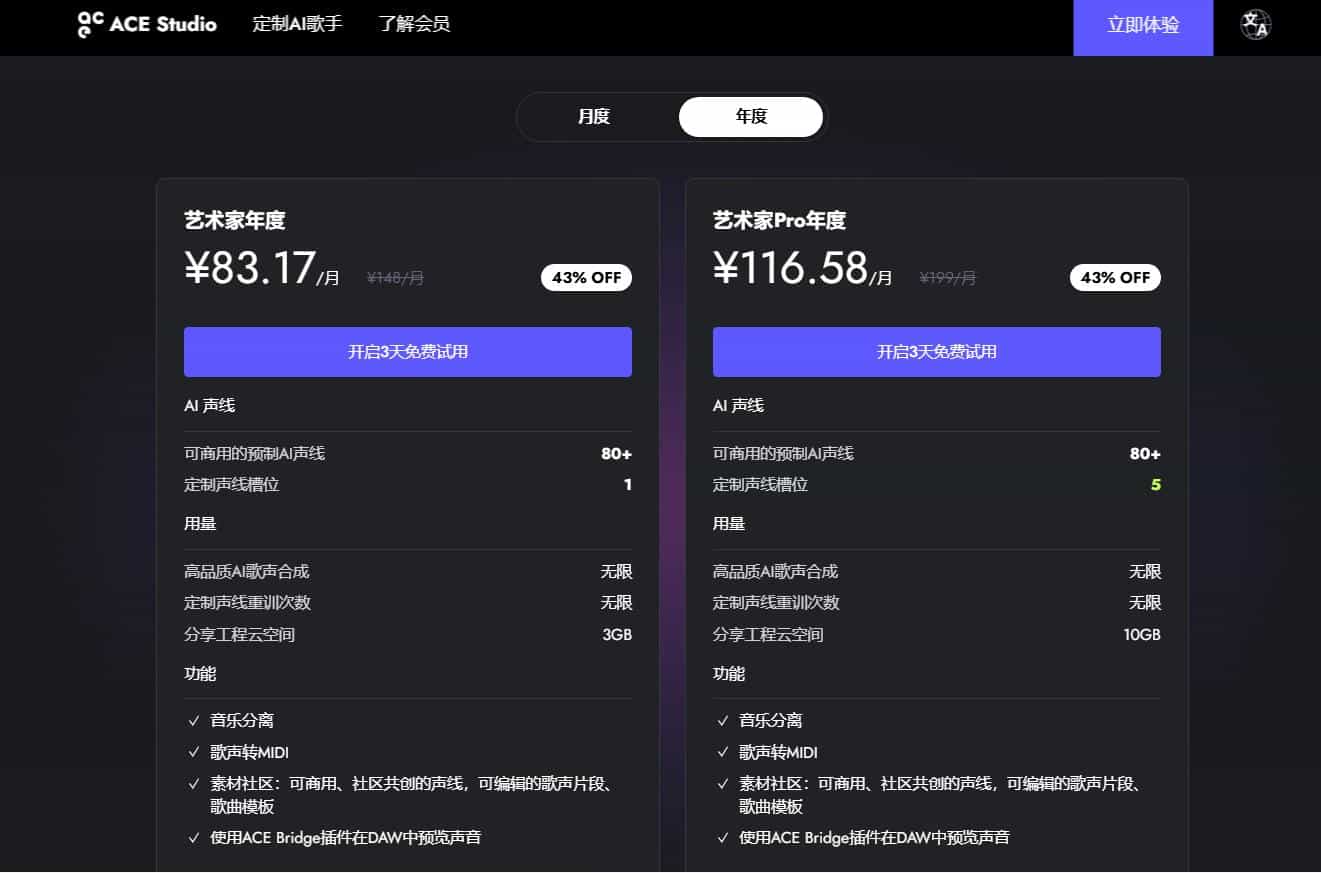Screen dimensions: 1321x873
Task: Click the 艺术家年度 plan title
Action: pos(235,221)
